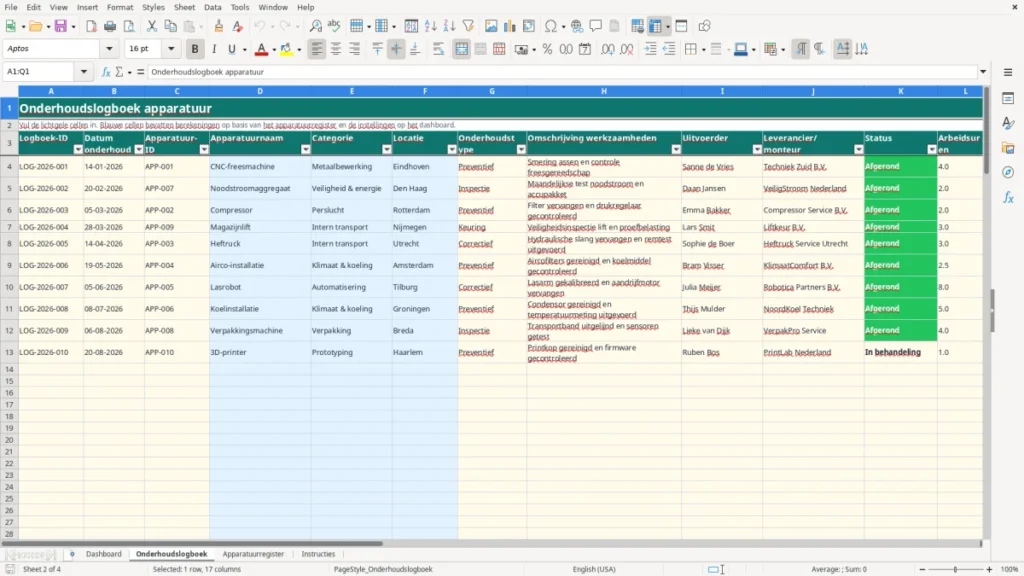Viewport: 1024px width, 576px height.
Task: Click into the formula input line
Action: [x=562, y=72]
